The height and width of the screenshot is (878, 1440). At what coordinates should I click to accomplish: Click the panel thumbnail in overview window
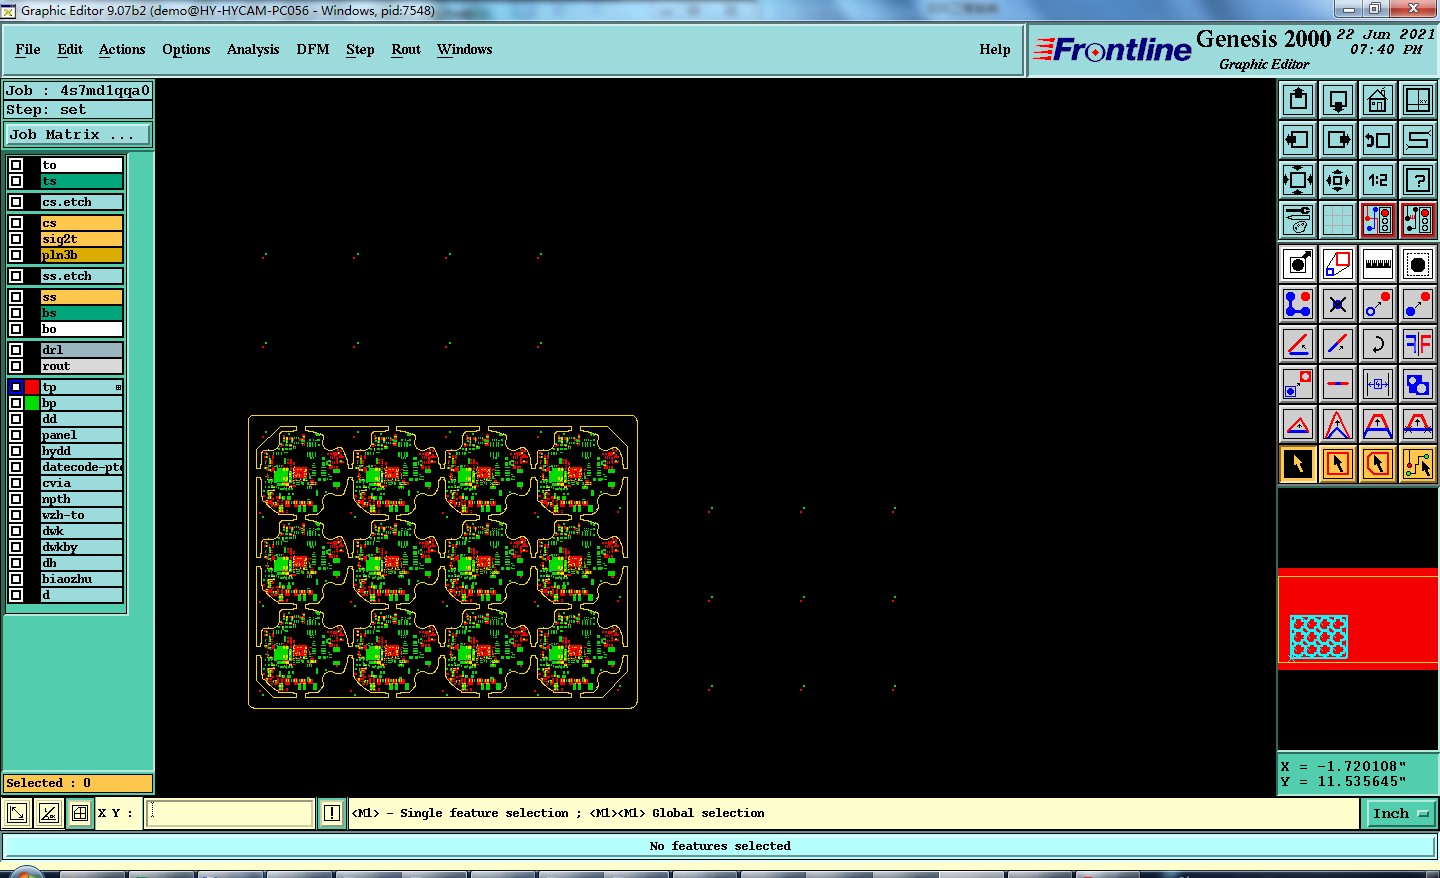click(1319, 637)
